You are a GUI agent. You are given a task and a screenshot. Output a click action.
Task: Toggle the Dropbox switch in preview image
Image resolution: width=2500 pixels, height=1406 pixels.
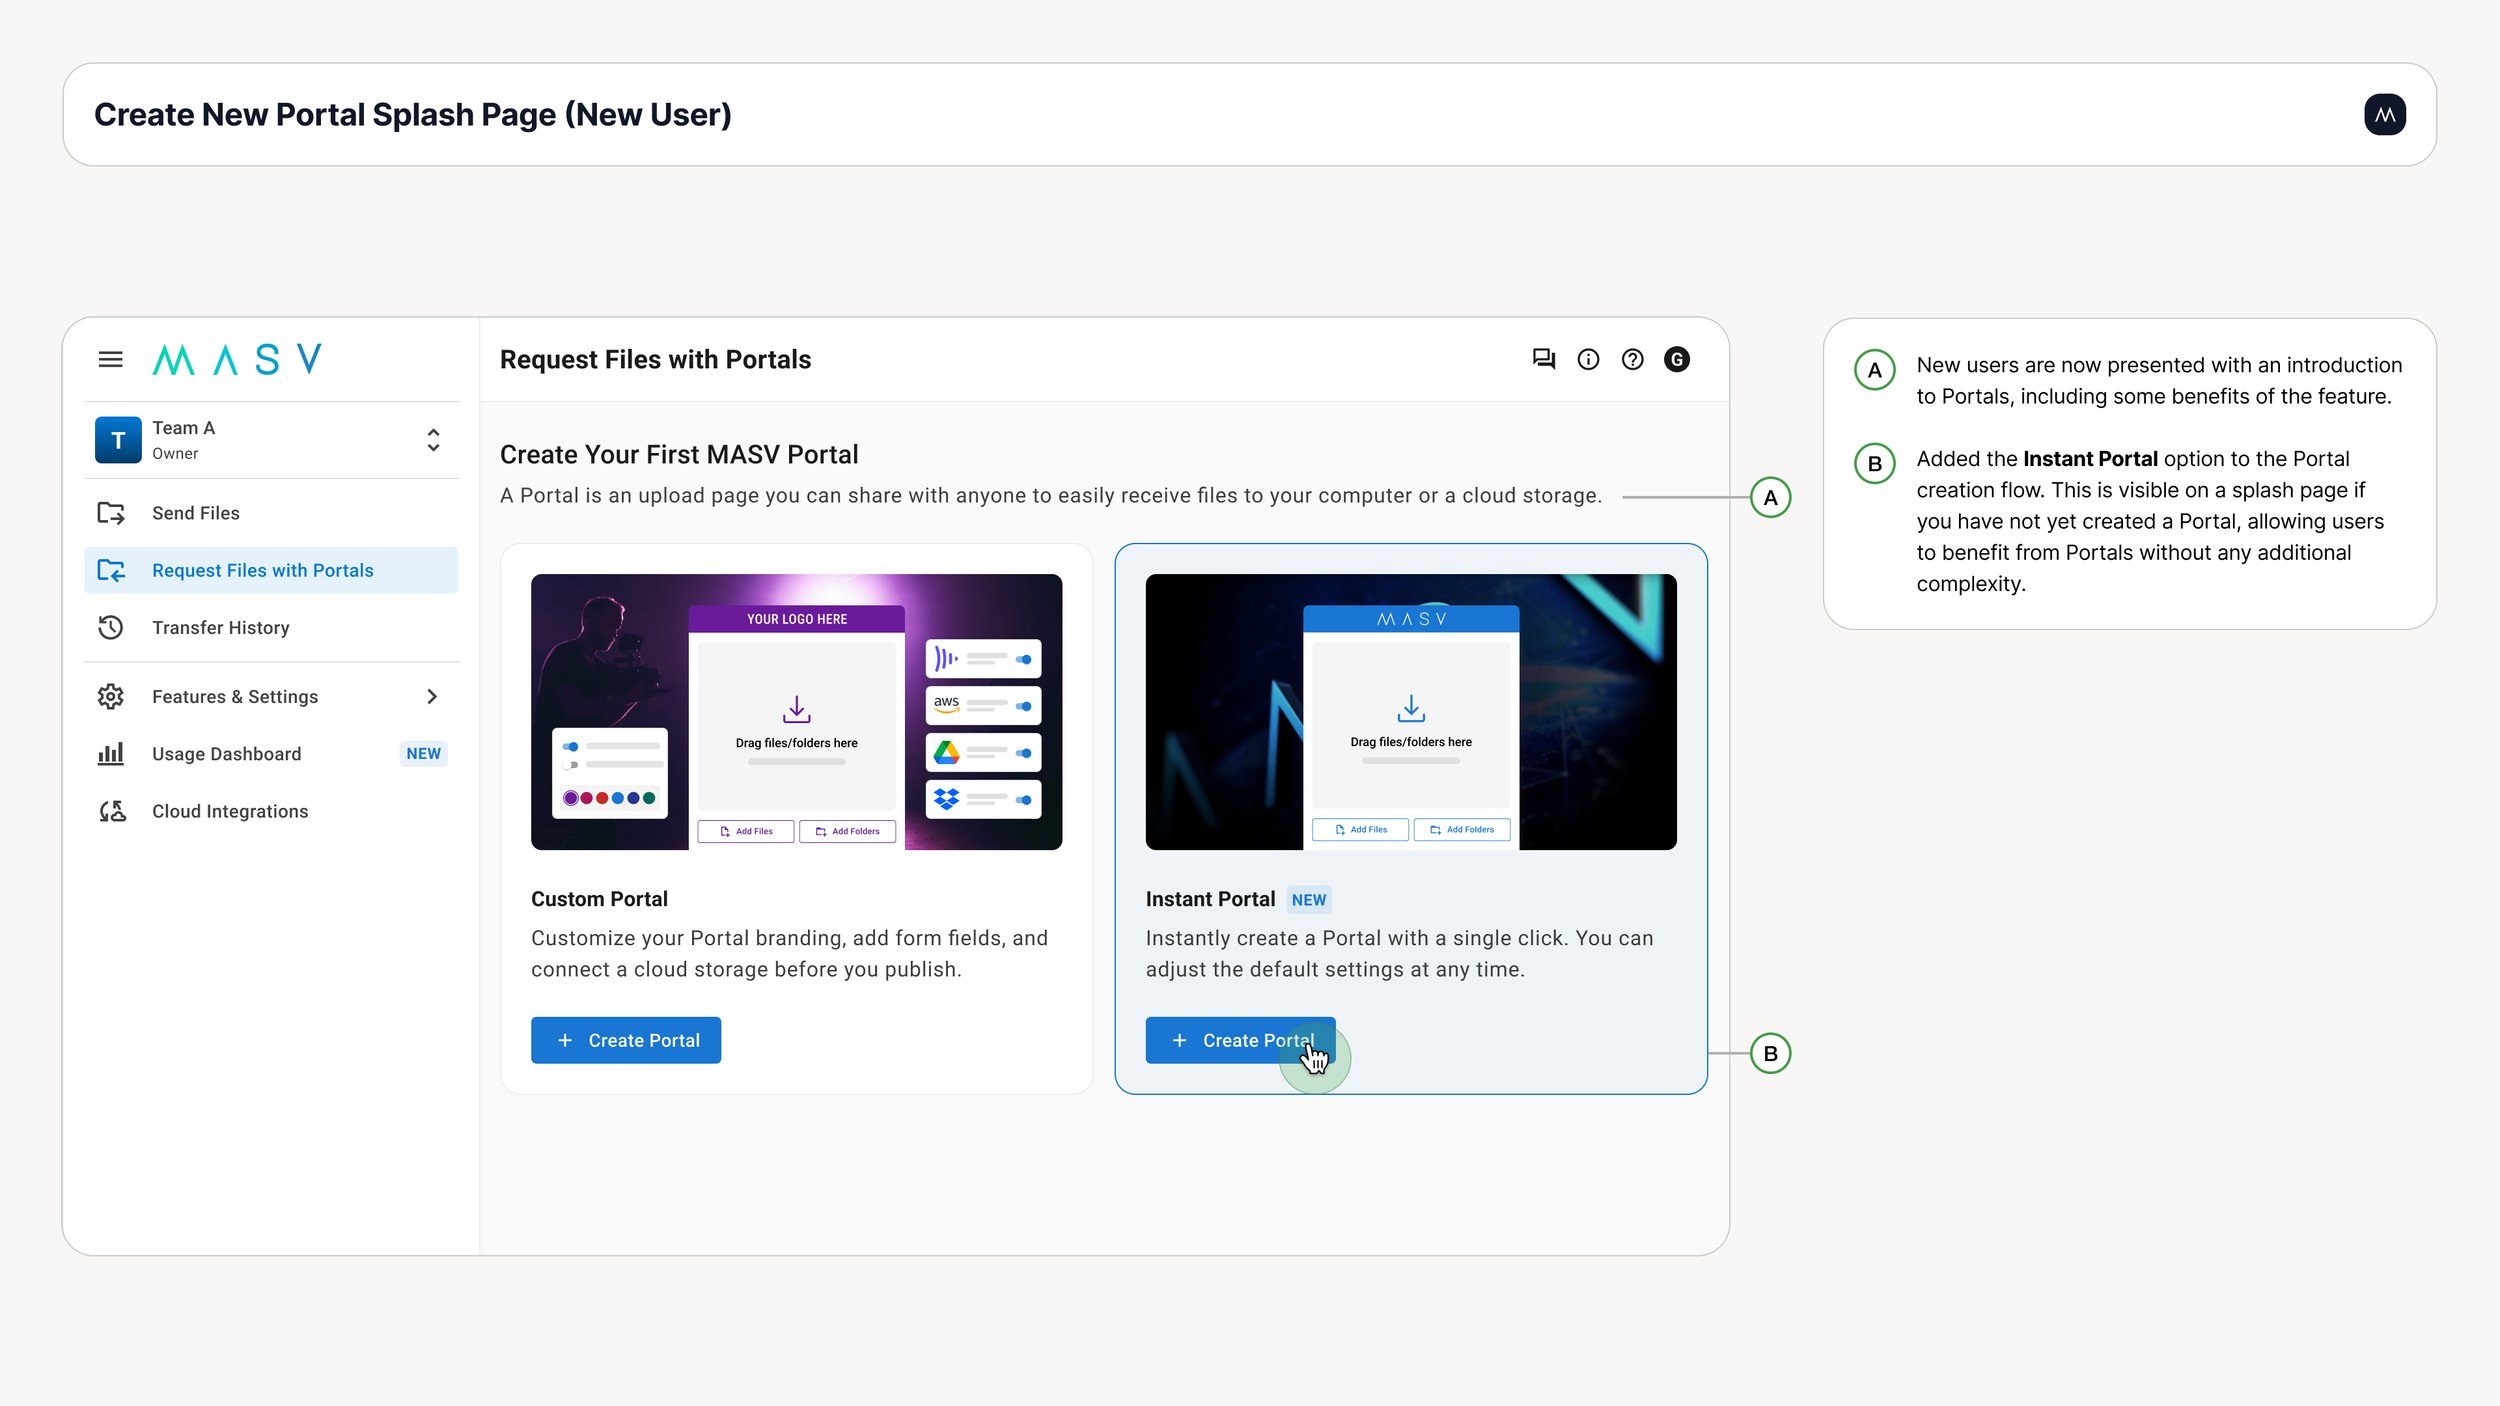pos(1023,799)
